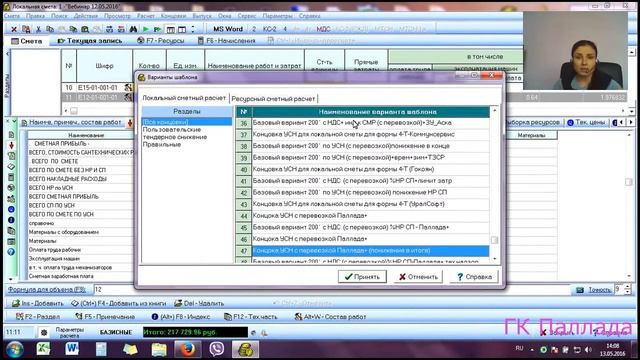Click blue question mark icon in left sidebar

pyautogui.click(x=11, y=252)
